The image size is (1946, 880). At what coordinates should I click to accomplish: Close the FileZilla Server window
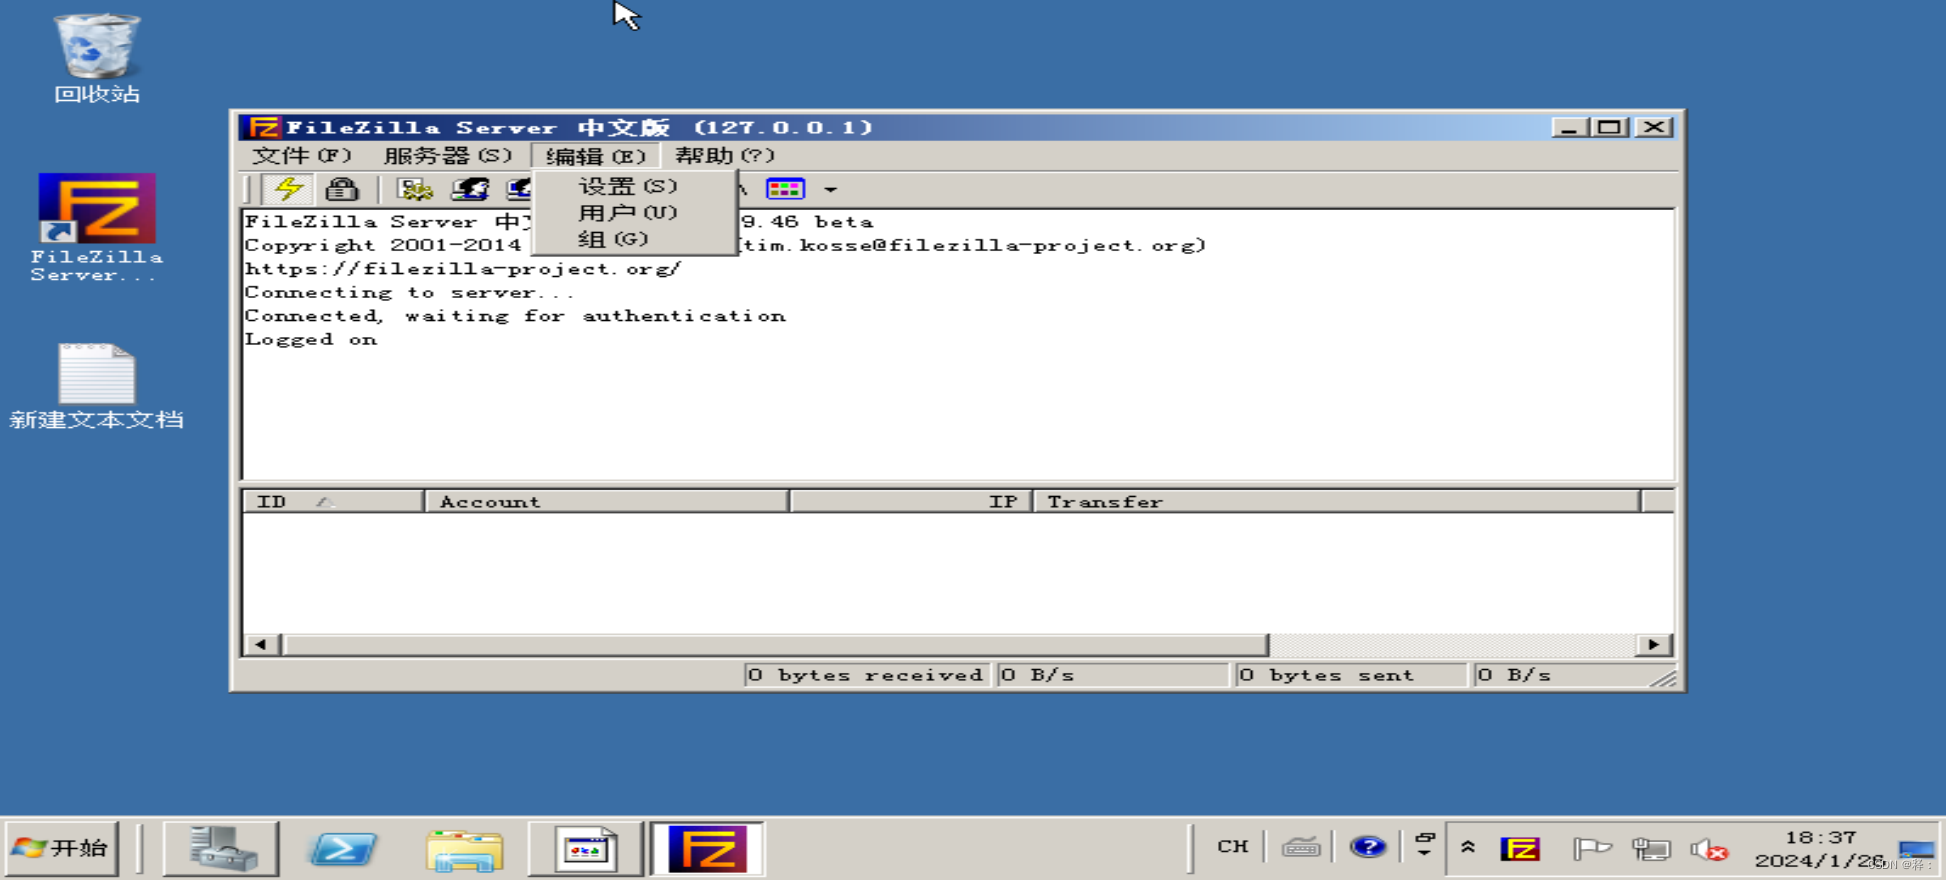coord(1654,127)
